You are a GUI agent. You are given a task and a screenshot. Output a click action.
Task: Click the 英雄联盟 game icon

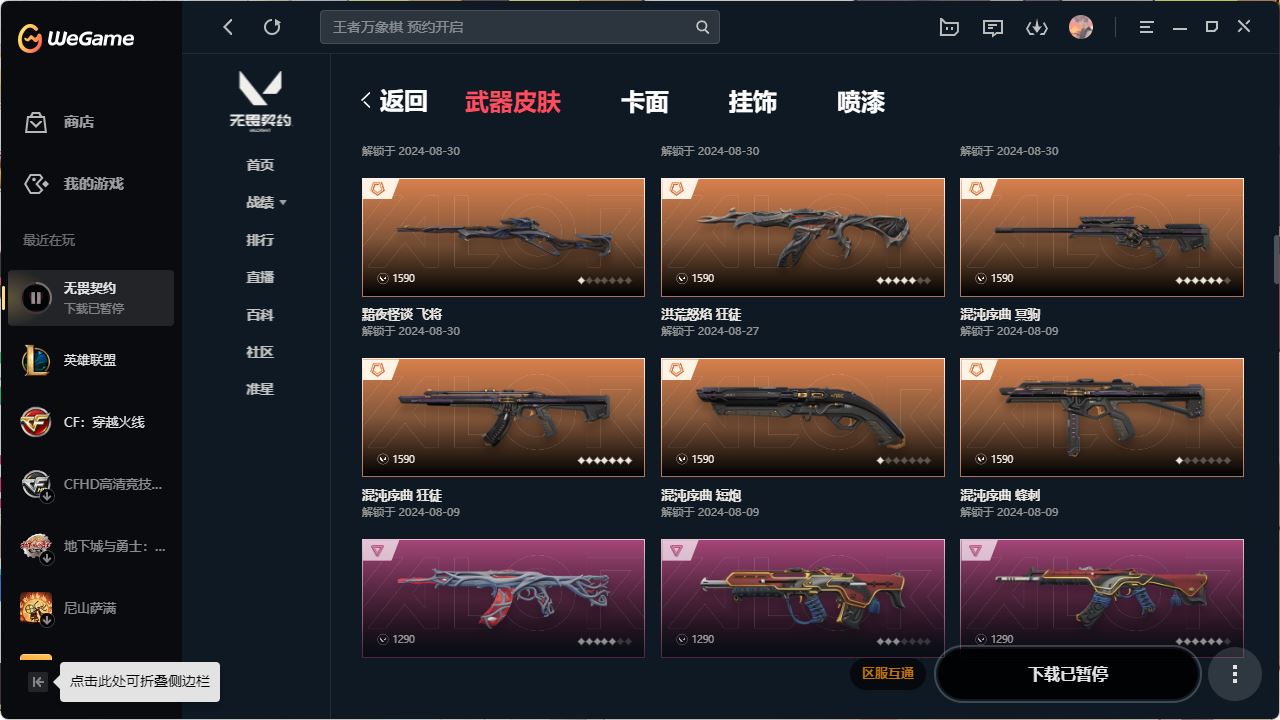[x=36, y=360]
